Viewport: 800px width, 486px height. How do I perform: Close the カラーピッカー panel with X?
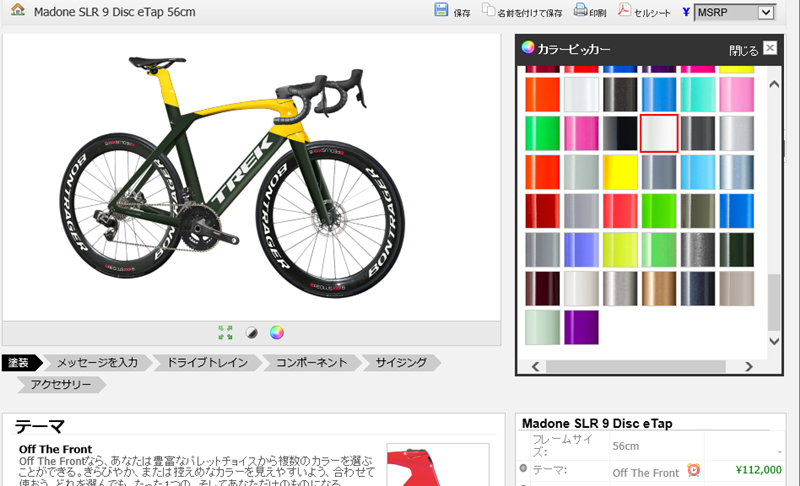click(x=770, y=48)
